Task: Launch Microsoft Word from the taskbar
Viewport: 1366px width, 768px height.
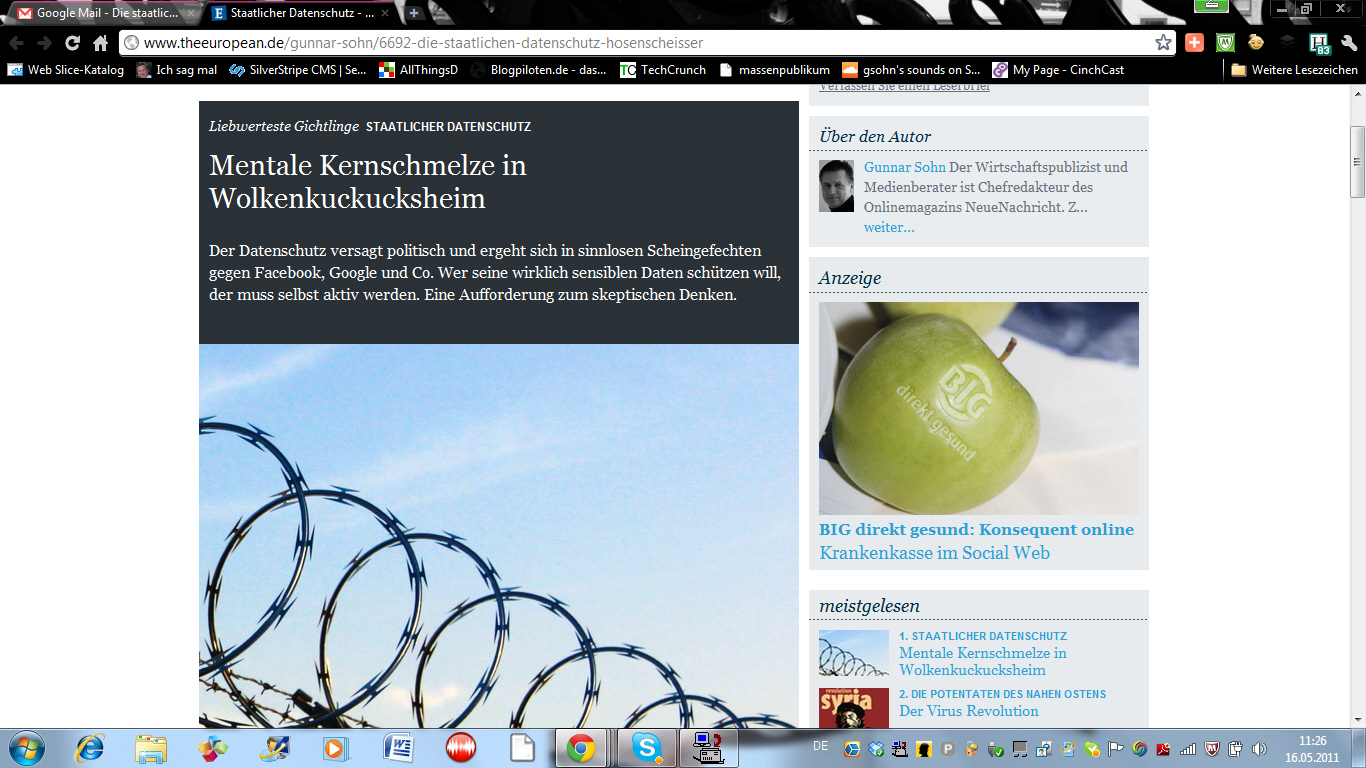Action: pyautogui.click(x=398, y=747)
